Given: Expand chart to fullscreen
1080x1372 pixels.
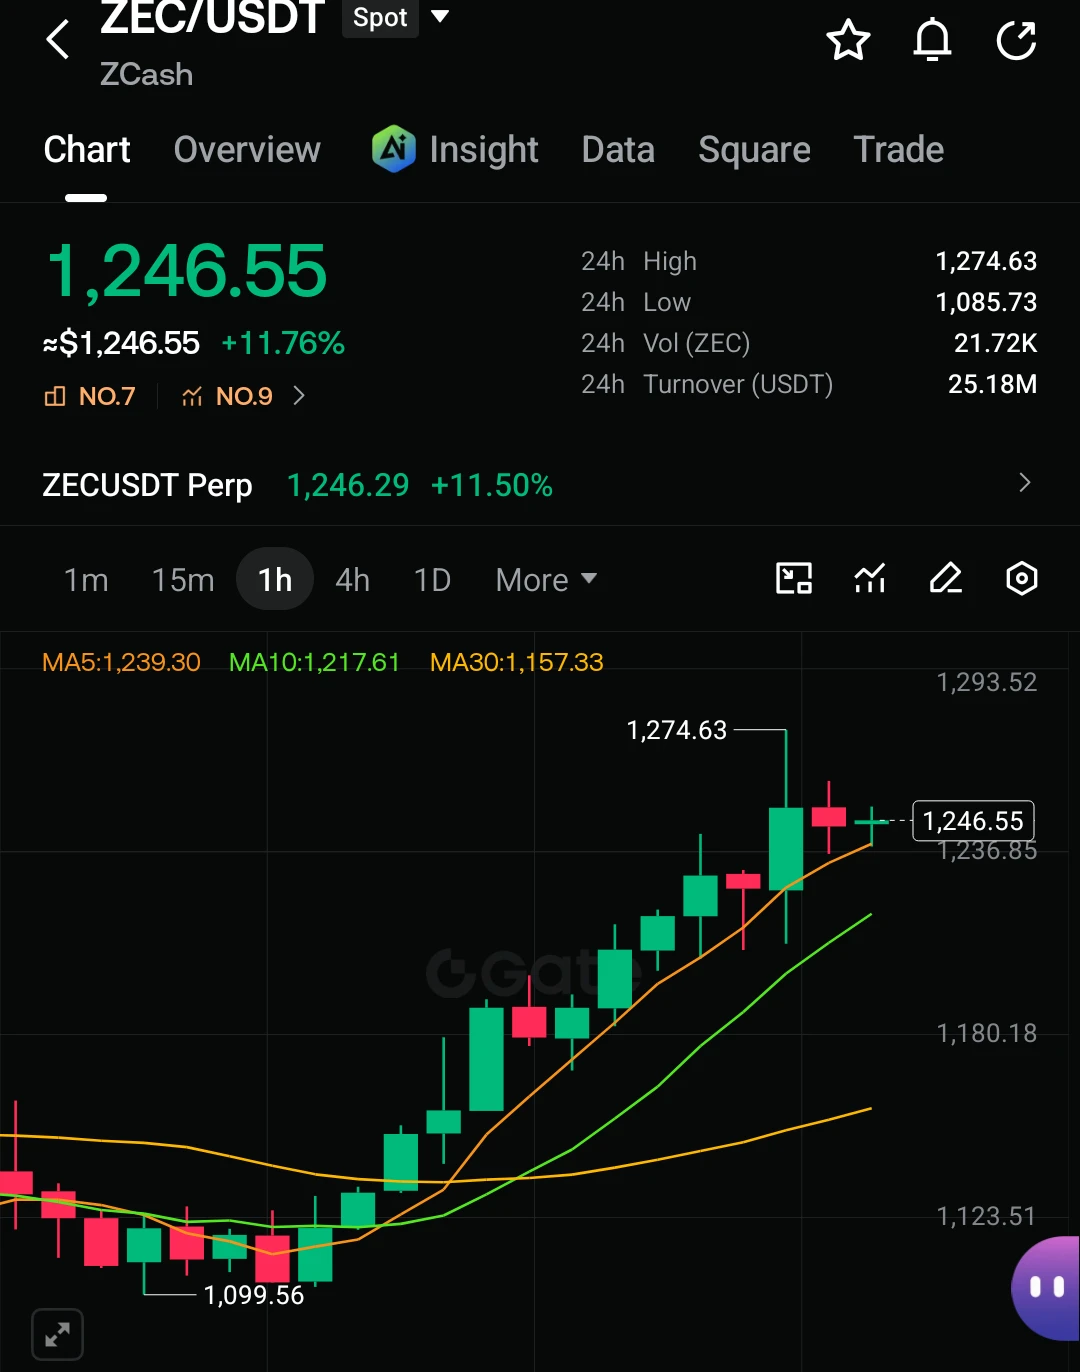Looking at the screenshot, I should coord(57,1334).
